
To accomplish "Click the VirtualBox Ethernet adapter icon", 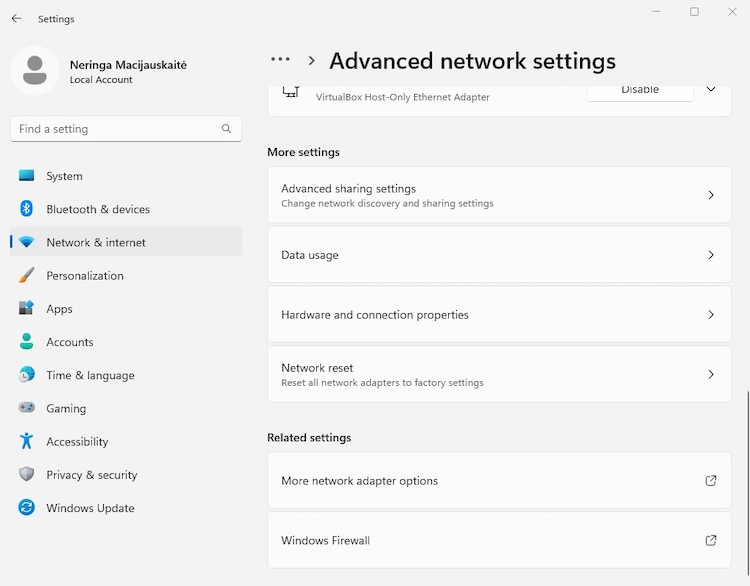I will [291, 91].
